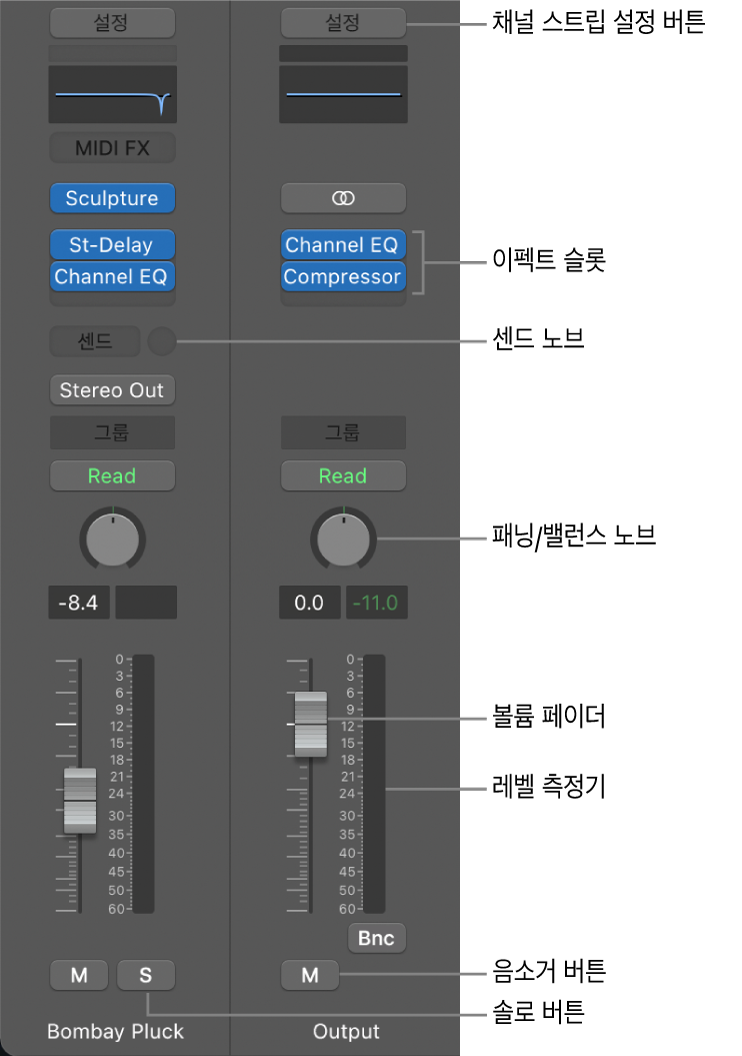This screenshot has height=1056, width=742.
Task: Click the Output strip level meter
Action: pos(374,784)
